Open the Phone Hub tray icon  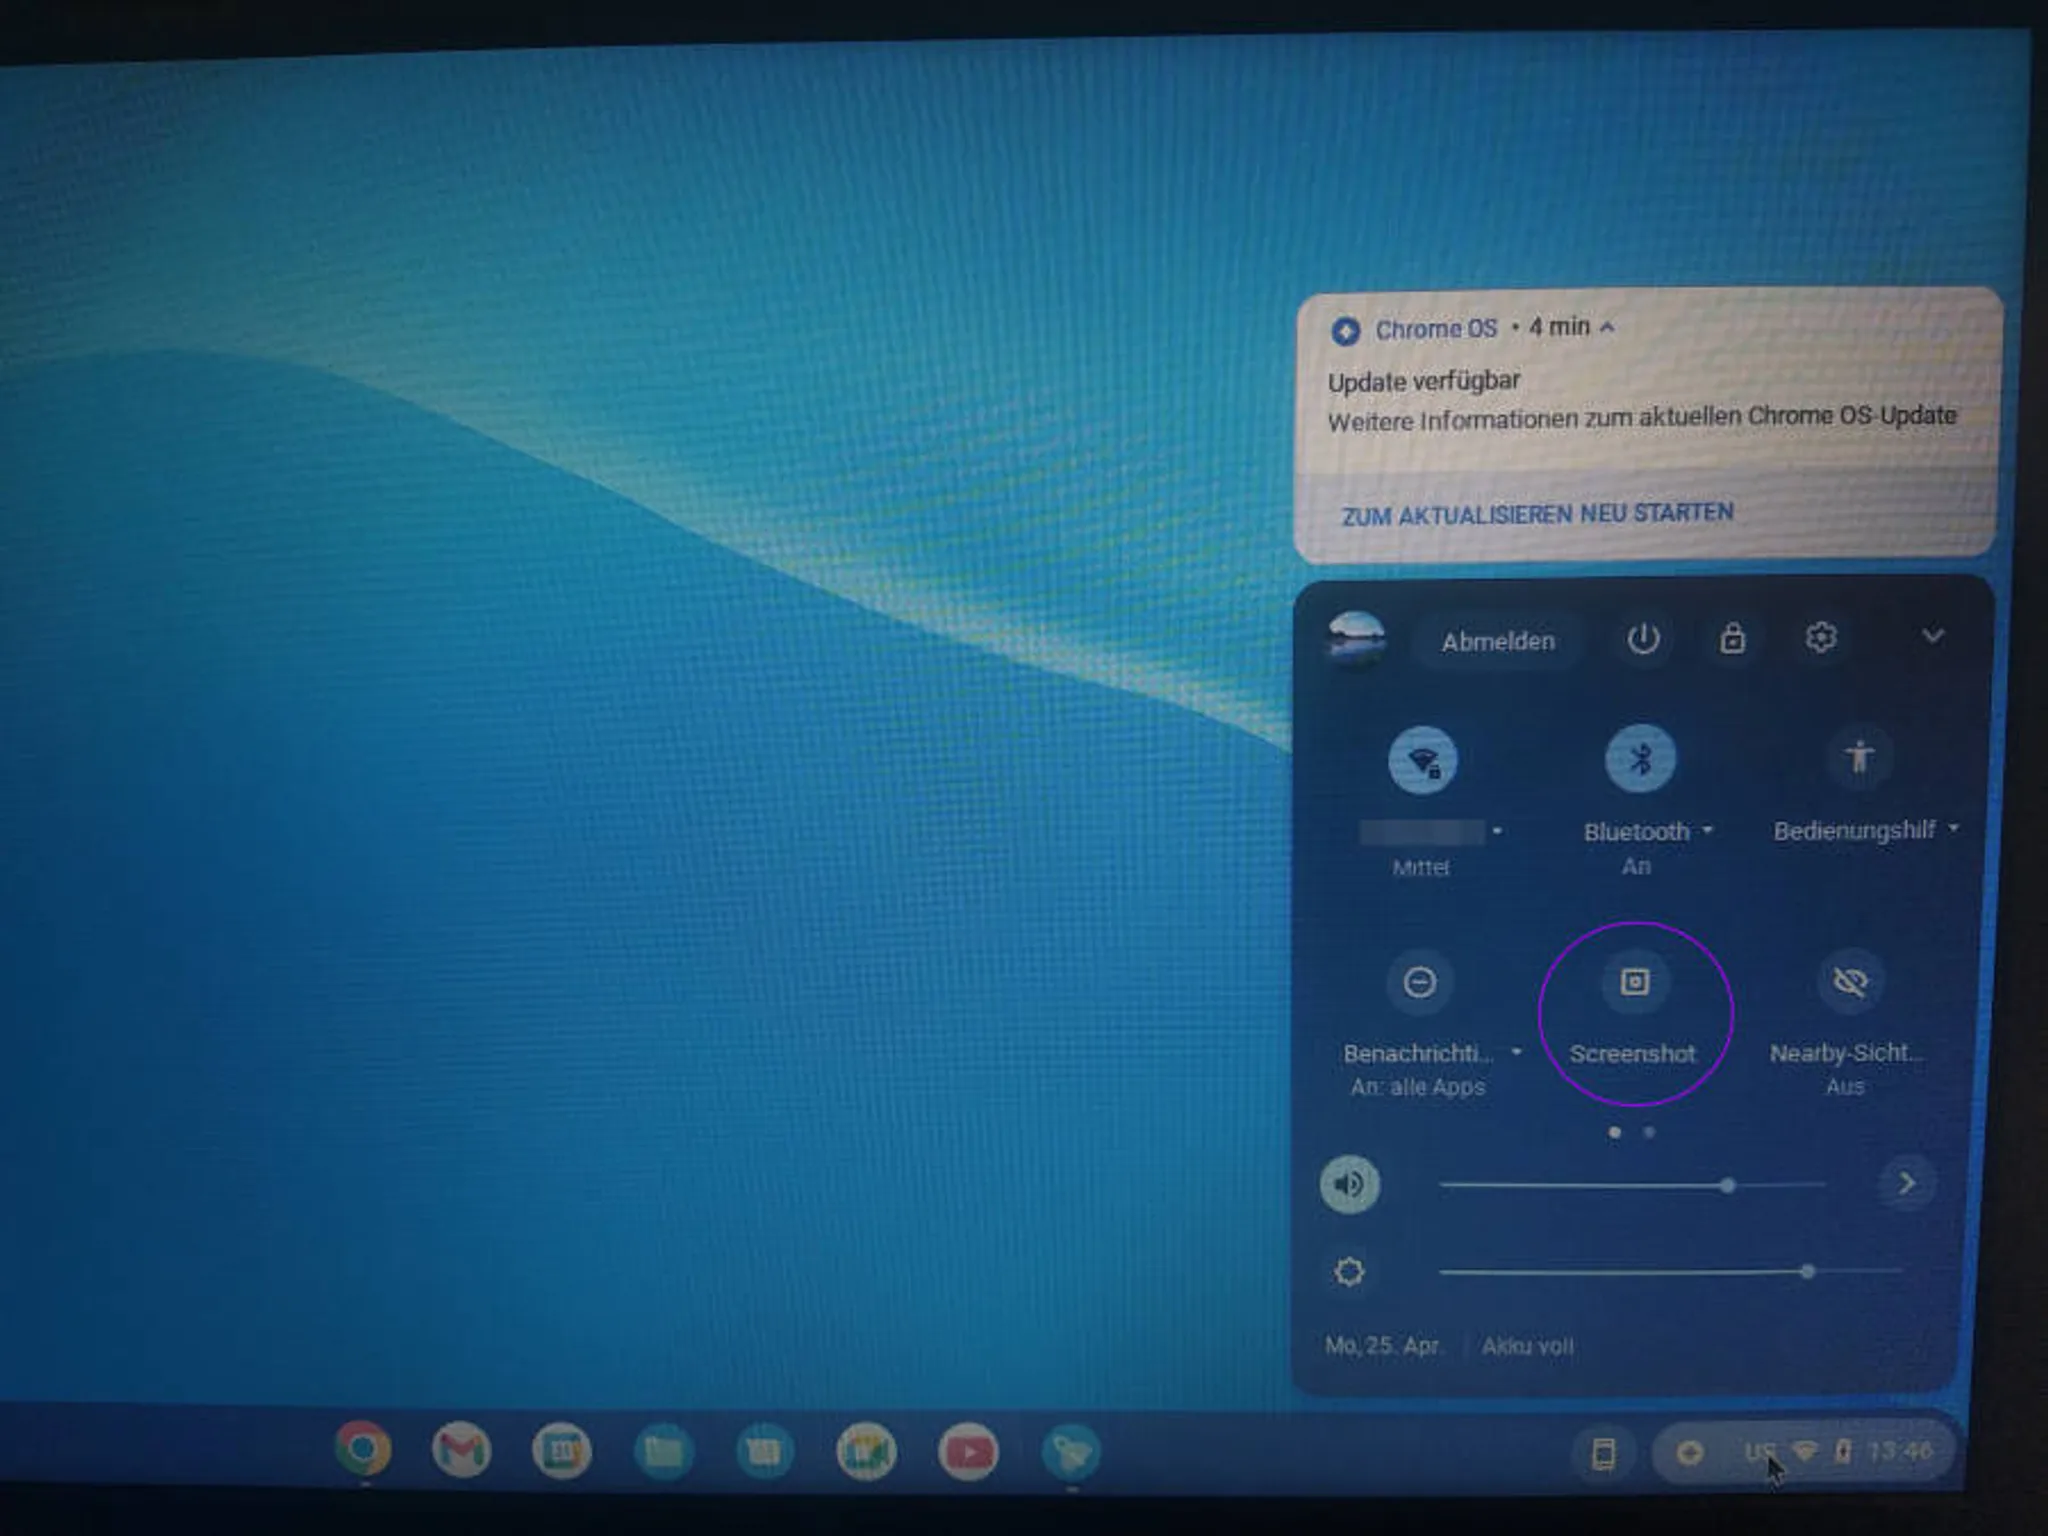[1603, 1453]
